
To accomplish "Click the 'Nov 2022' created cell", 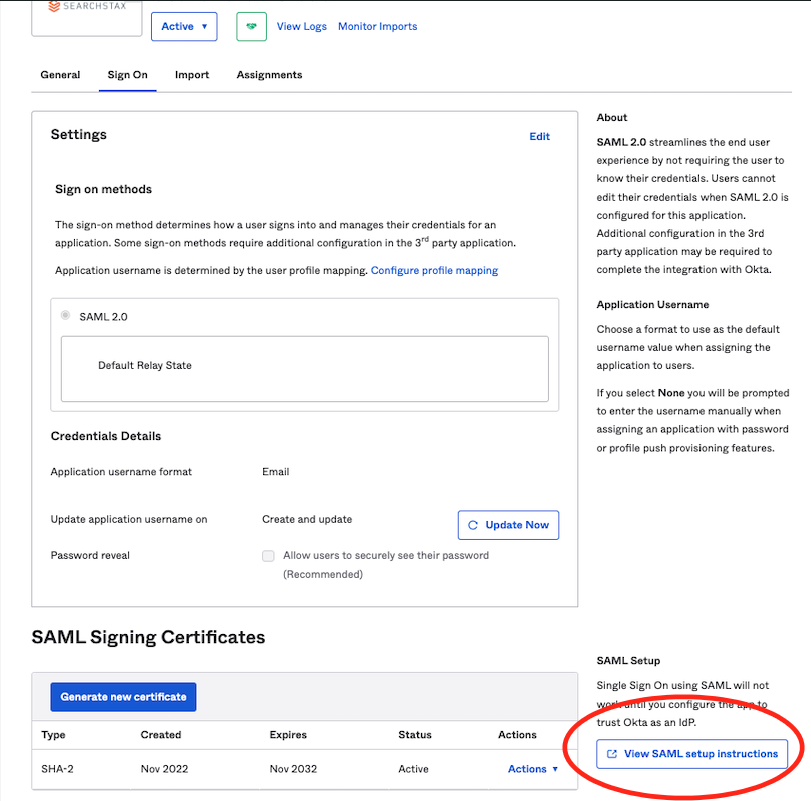I will [164, 769].
